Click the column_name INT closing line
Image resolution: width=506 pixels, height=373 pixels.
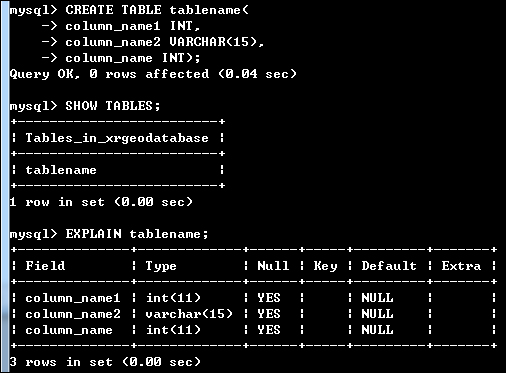121,58
